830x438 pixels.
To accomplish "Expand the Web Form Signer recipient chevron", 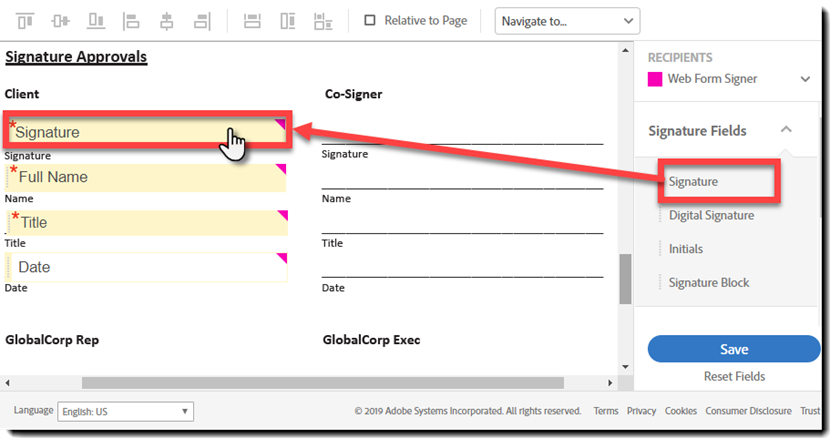I will 805,79.
